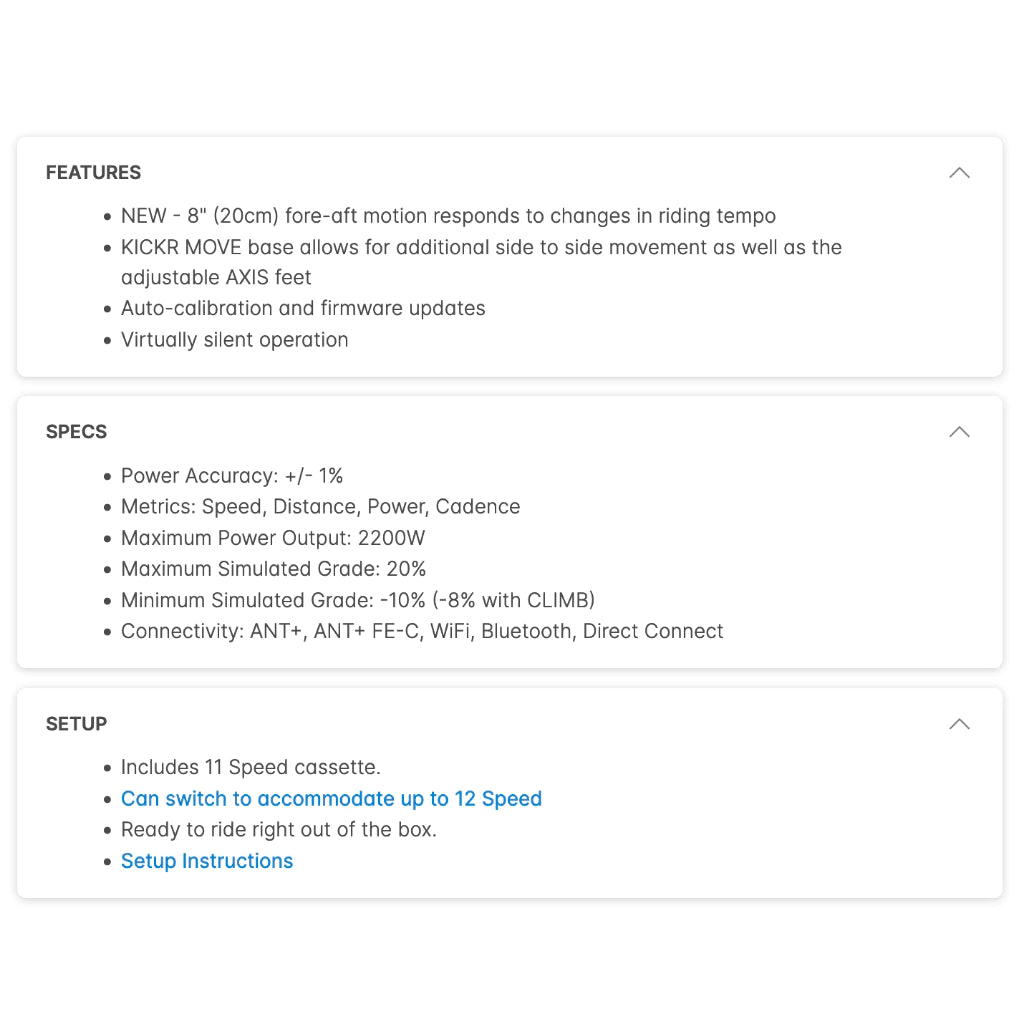Click the SPECS section heading
The width and height of the screenshot is (1024, 1024).
tap(77, 432)
